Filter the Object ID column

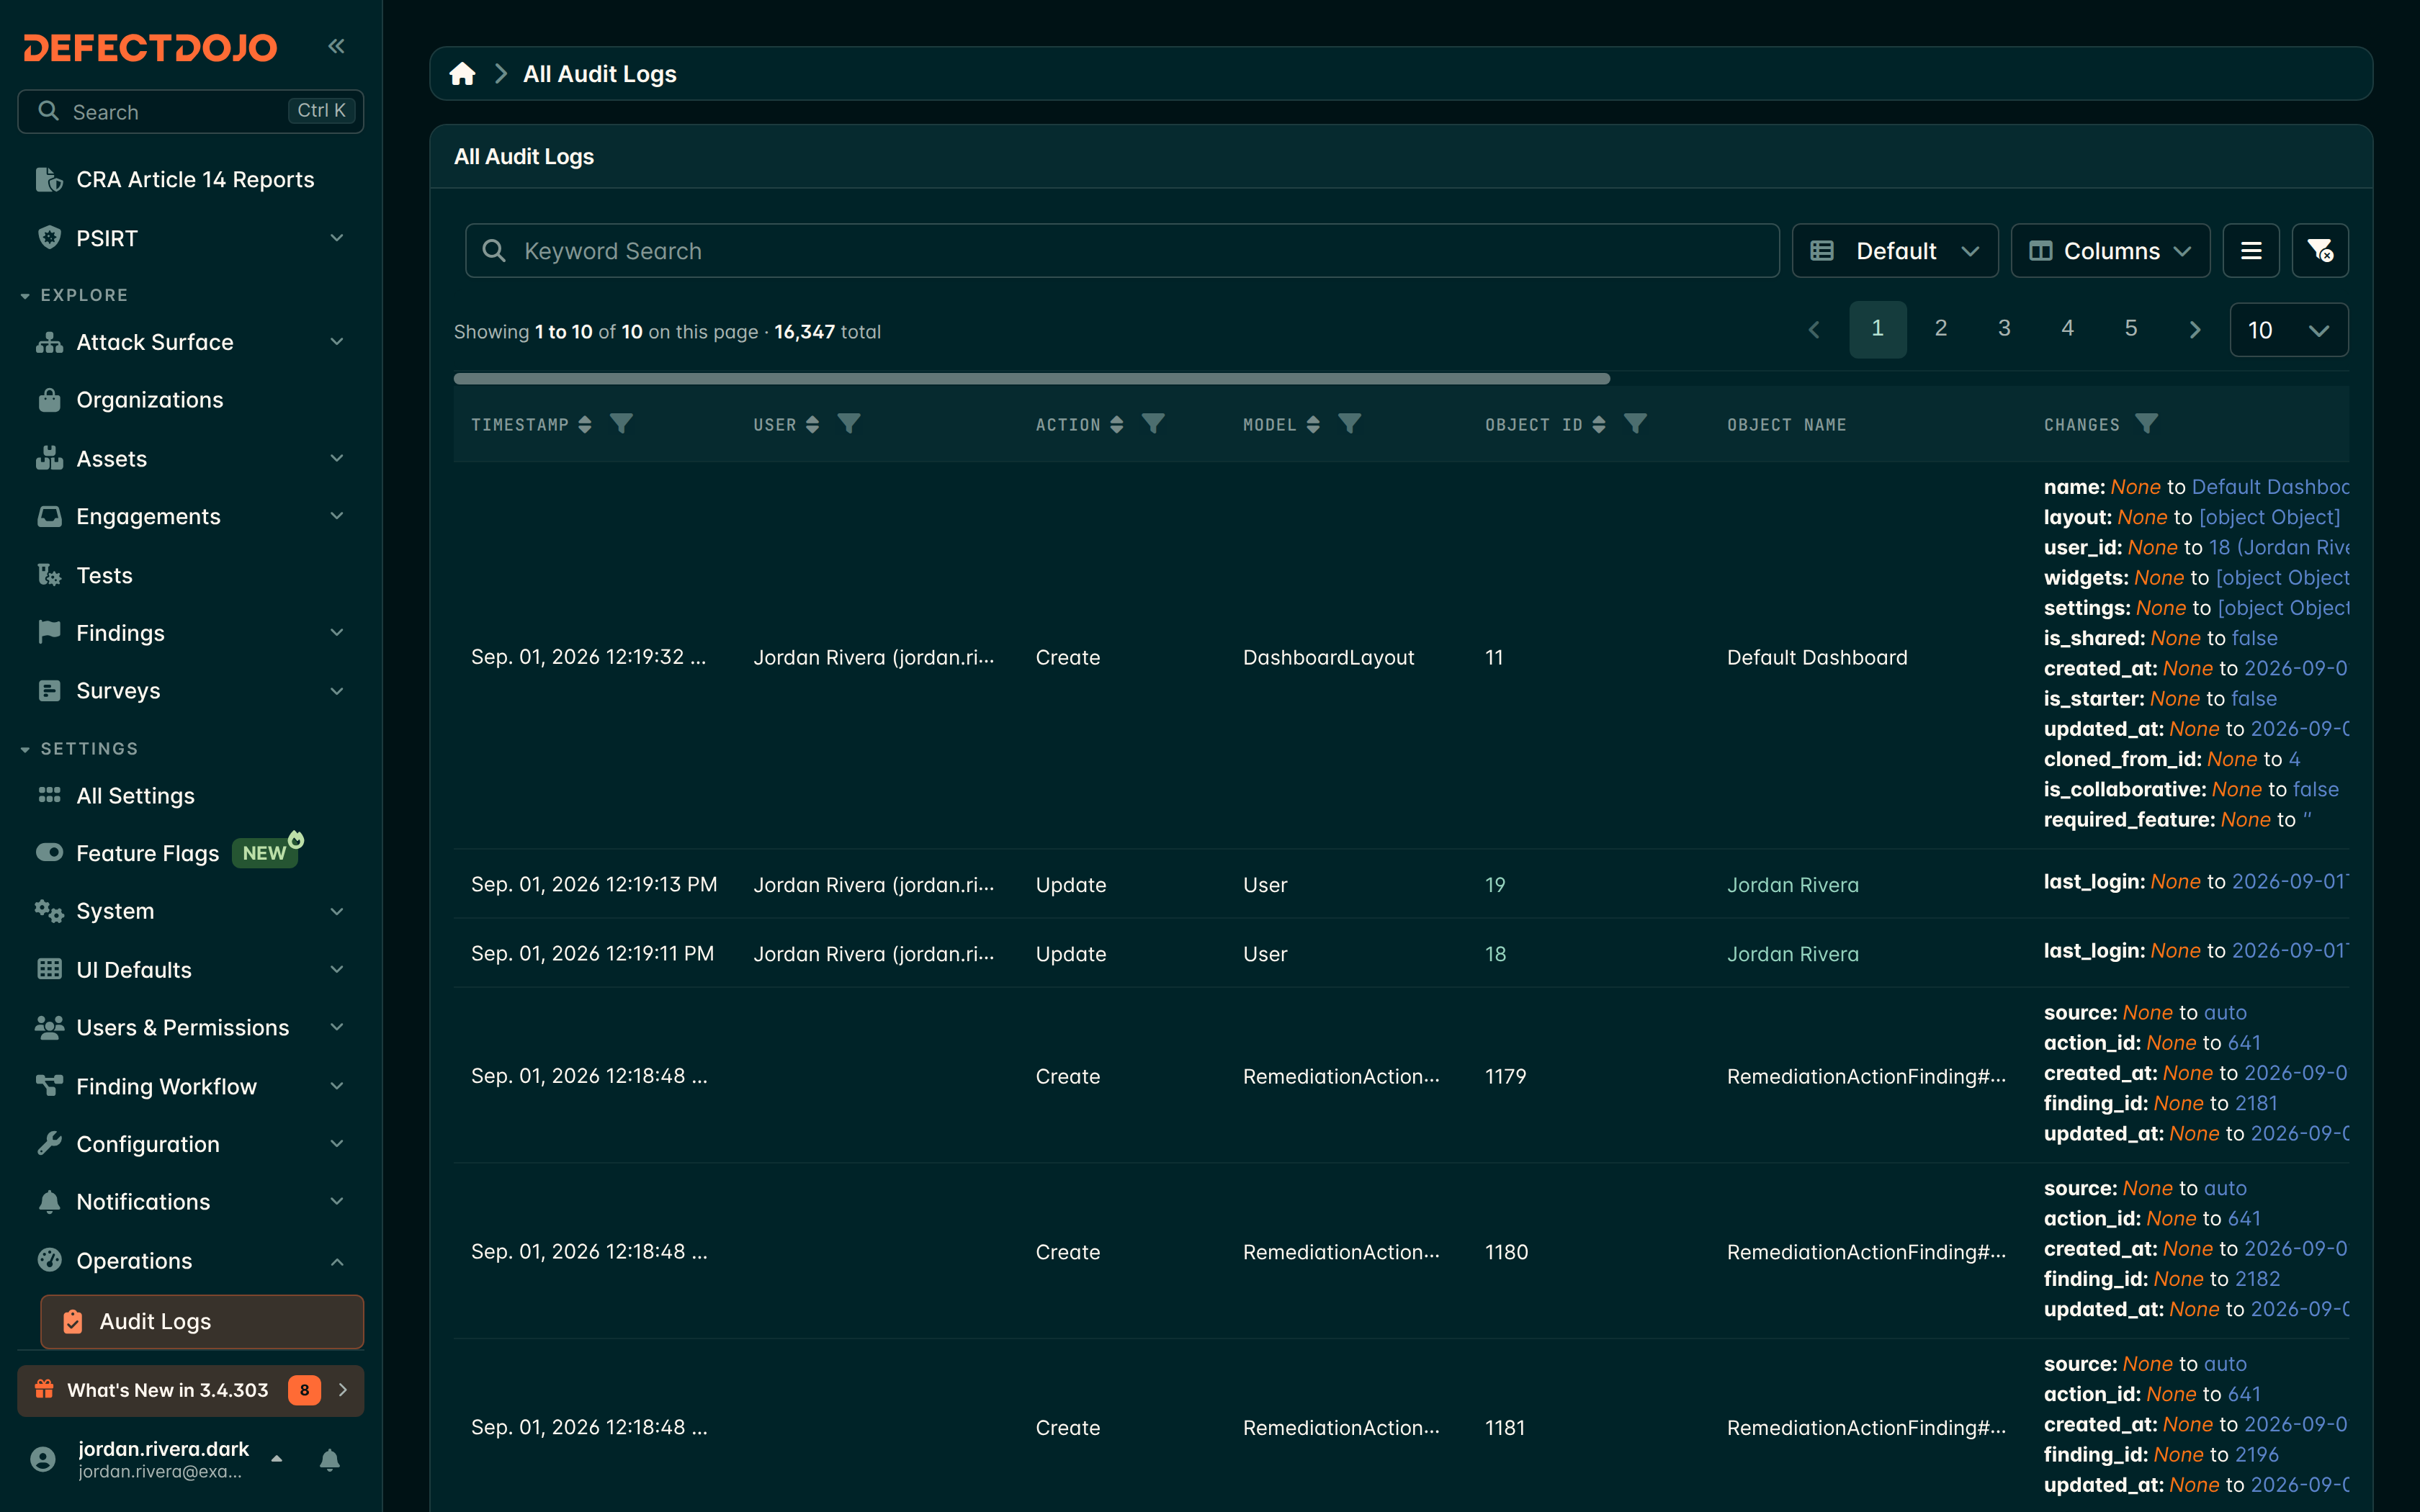(x=1635, y=424)
